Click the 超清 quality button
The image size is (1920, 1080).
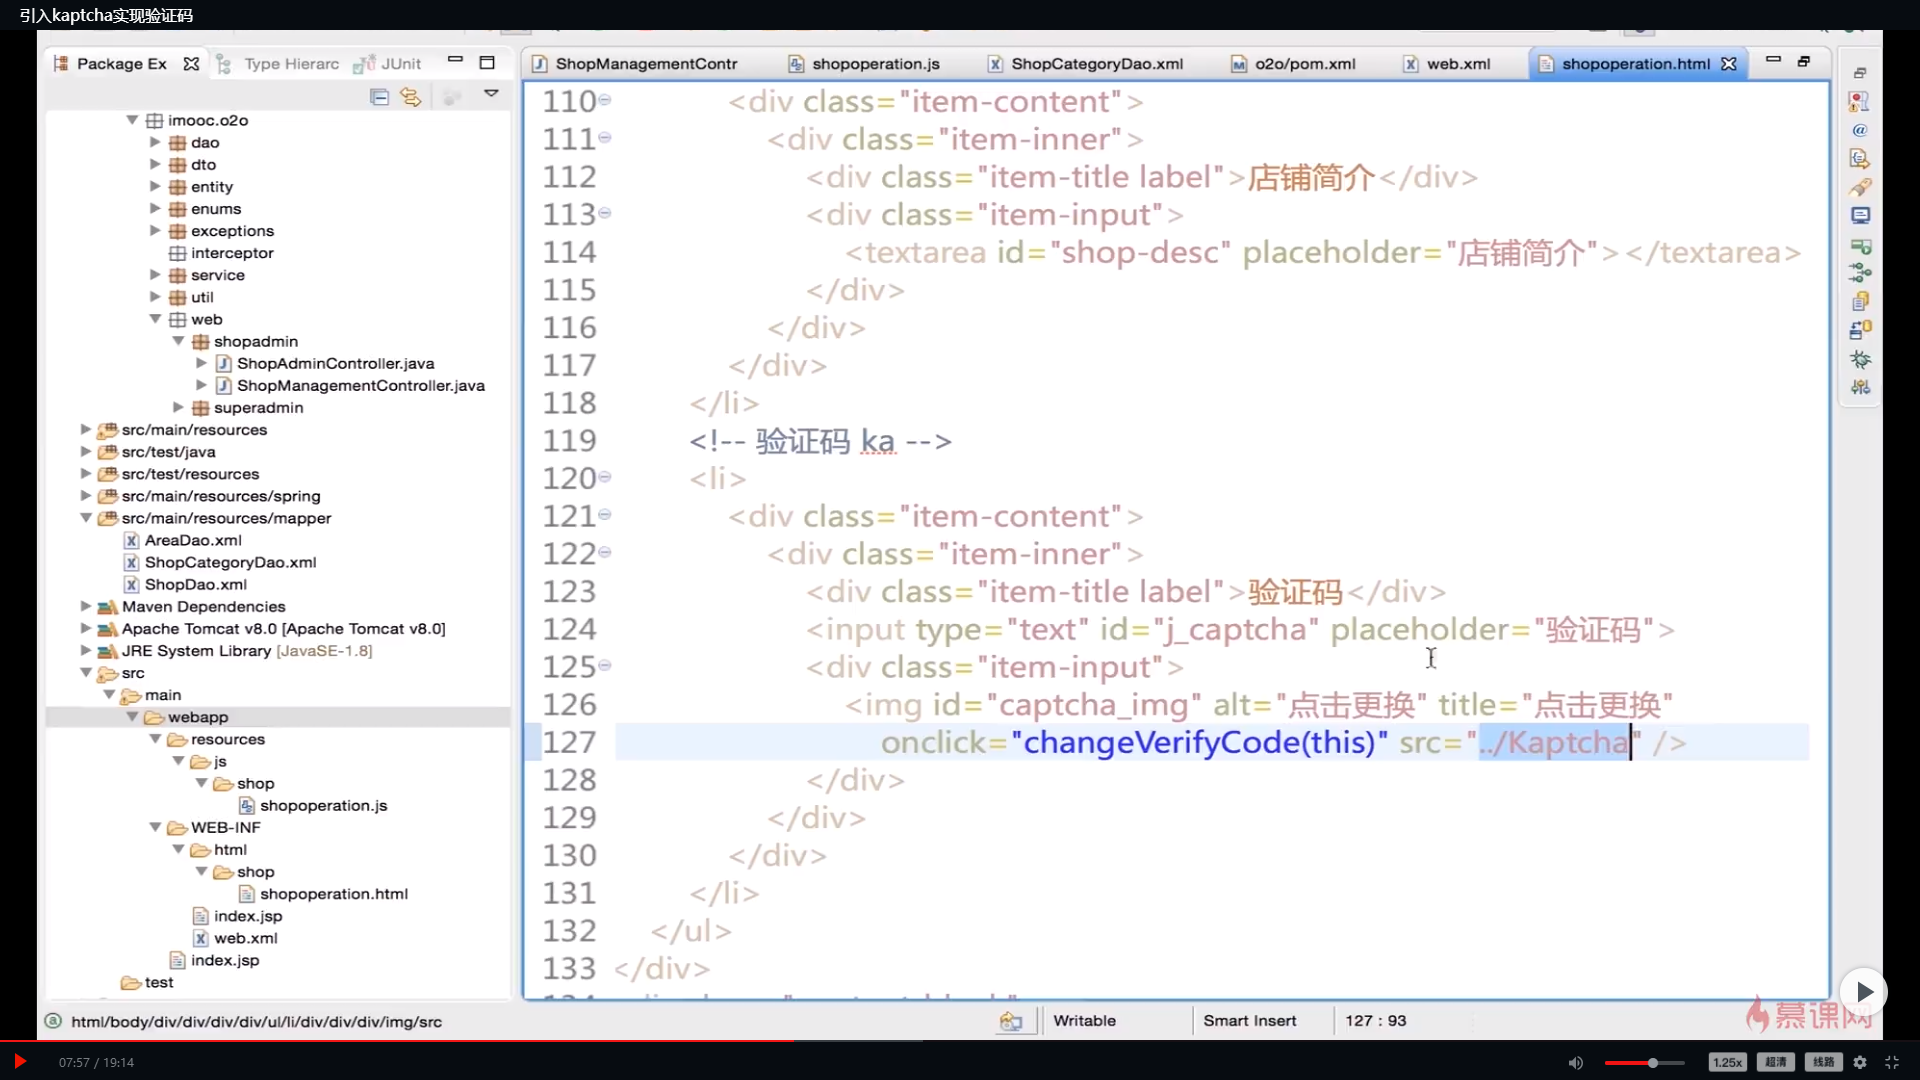[x=1776, y=1063]
